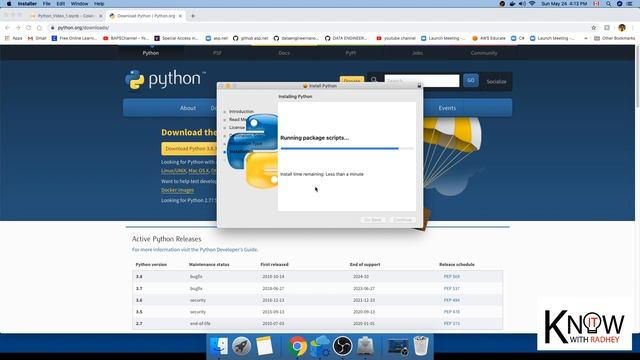The width and height of the screenshot is (640, 360).
Task: Open the Events menu on python.org
Action: 447,108
